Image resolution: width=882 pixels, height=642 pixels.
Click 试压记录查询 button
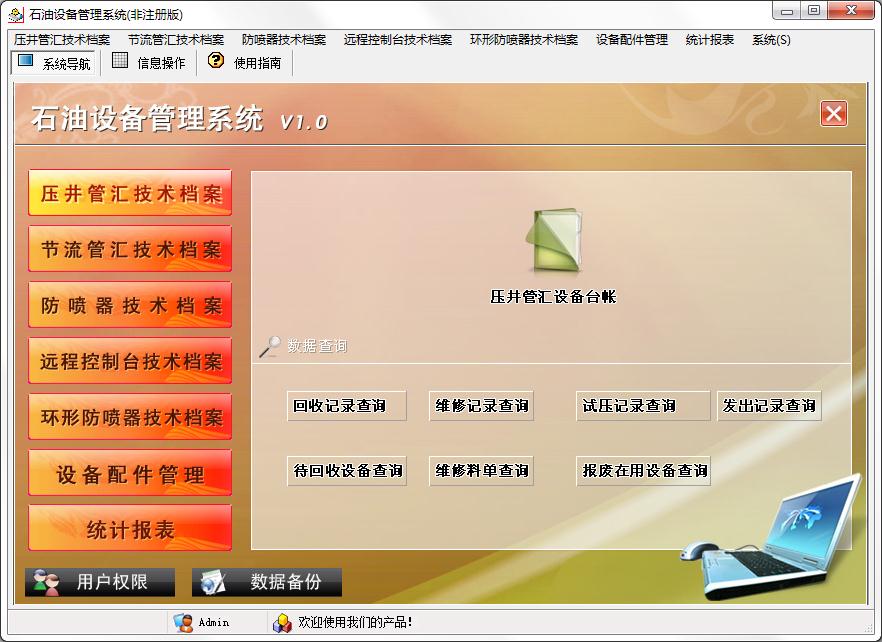tap(643, 406)
